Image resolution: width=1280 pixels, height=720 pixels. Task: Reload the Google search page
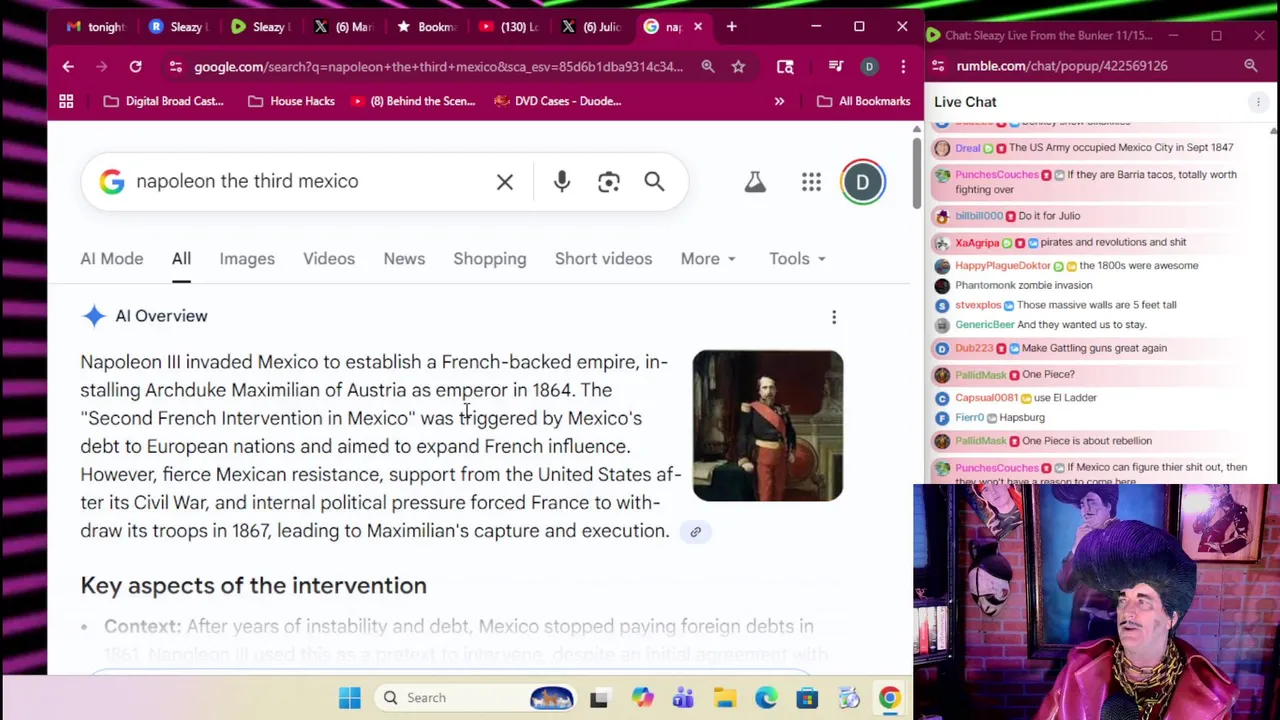pyautogui.click(x=135, y=67)
